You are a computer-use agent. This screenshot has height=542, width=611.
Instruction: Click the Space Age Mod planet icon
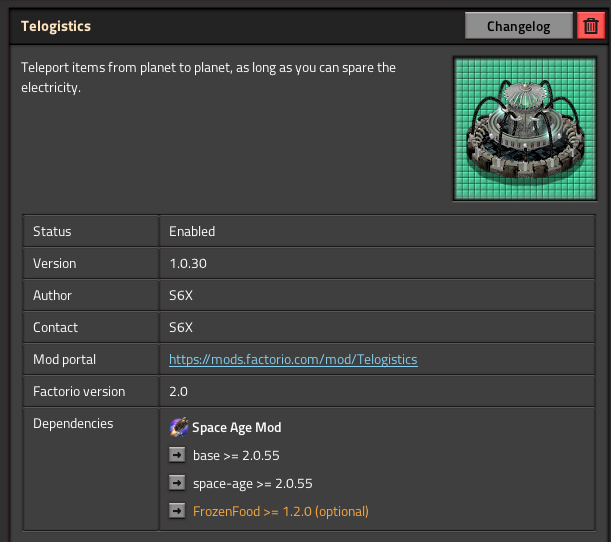[x=179, y=427]
